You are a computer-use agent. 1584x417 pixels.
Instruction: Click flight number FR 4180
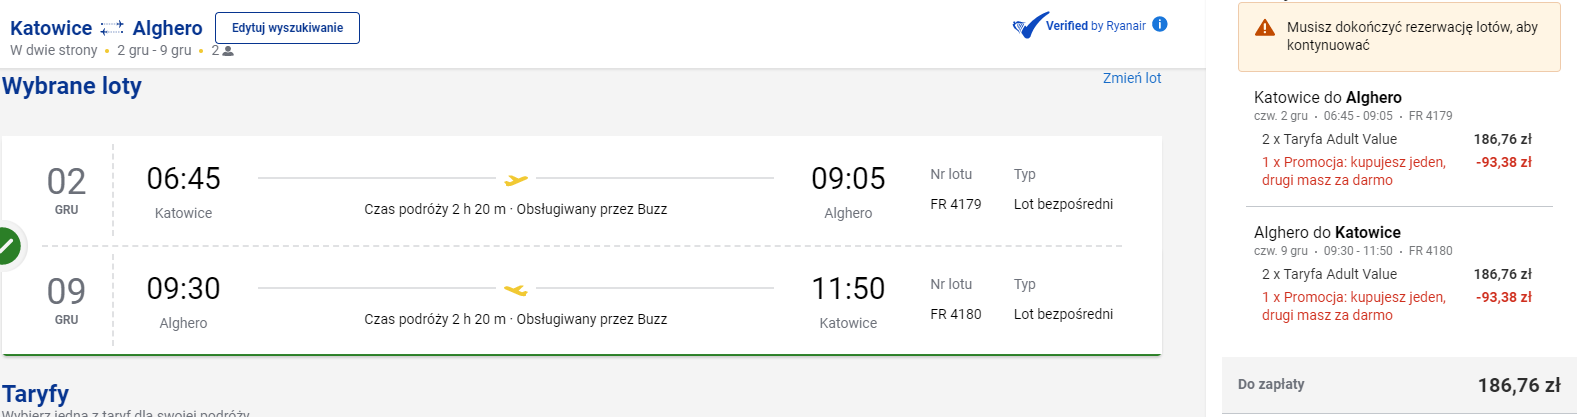coord(955,314)
